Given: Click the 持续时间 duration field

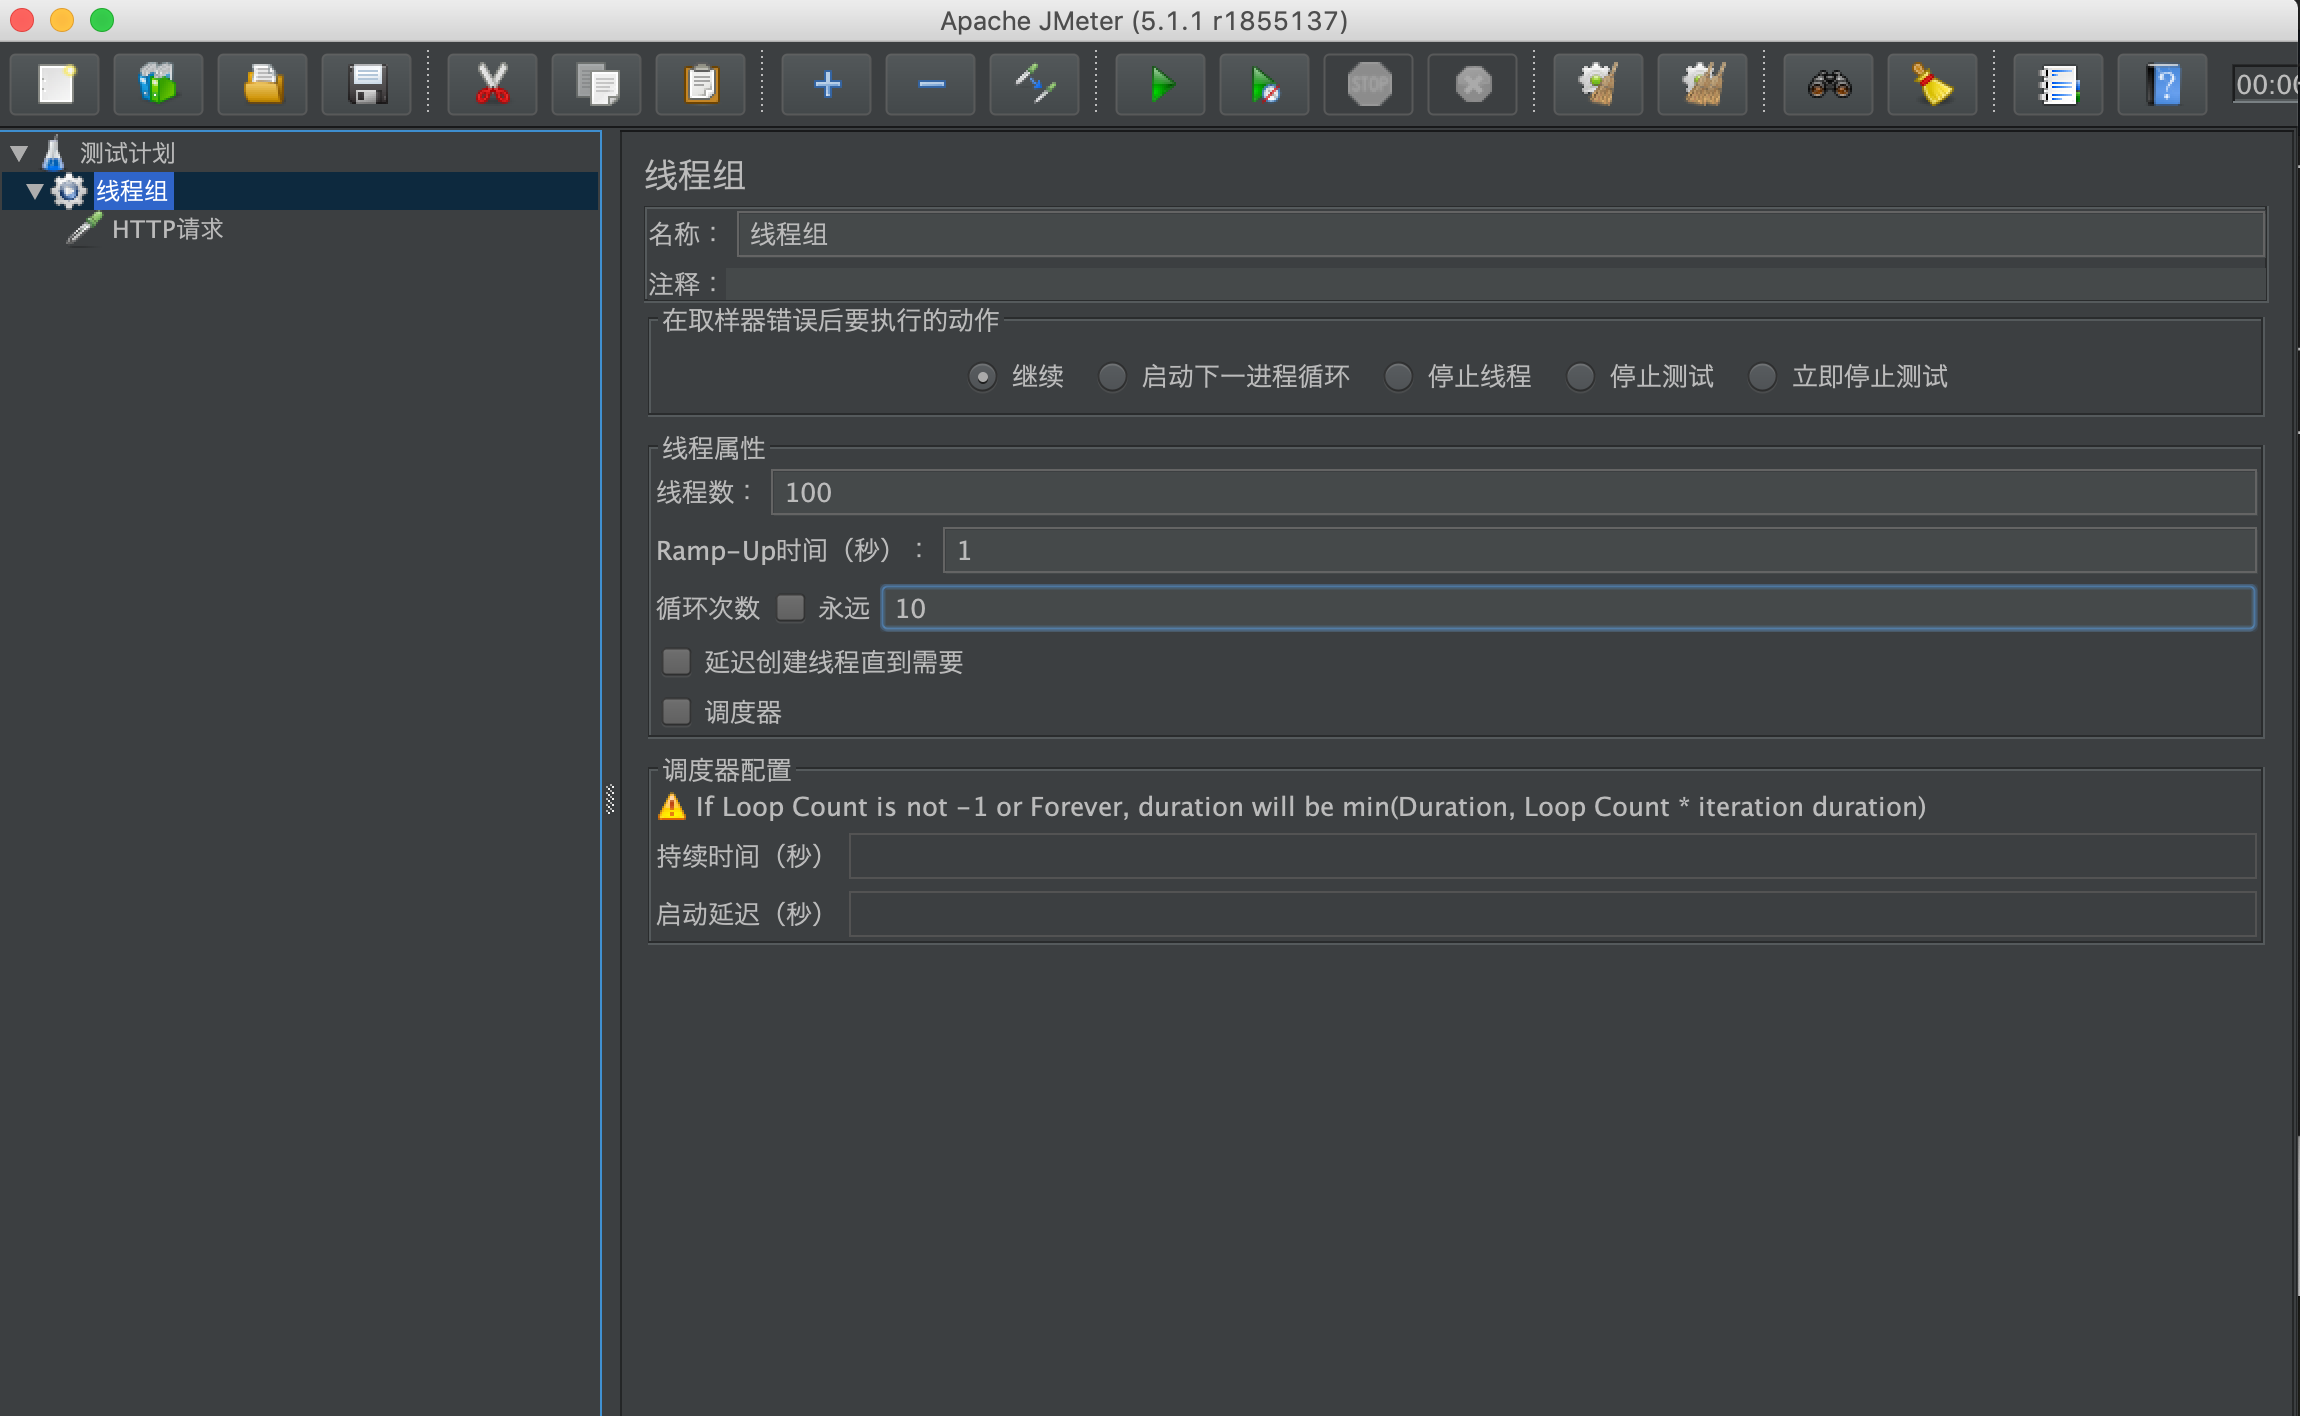Looking at the screenshot, I should 1551,857.
